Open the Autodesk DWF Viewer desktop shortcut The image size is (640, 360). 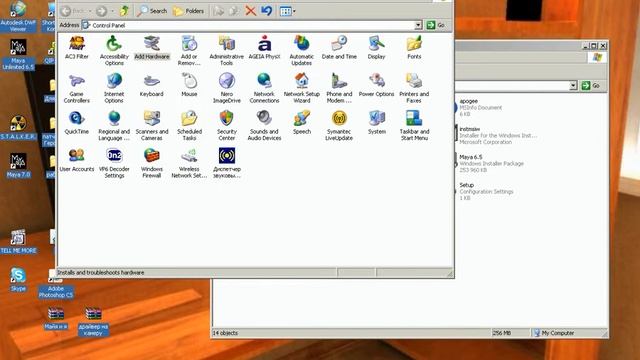coord(18,16)
